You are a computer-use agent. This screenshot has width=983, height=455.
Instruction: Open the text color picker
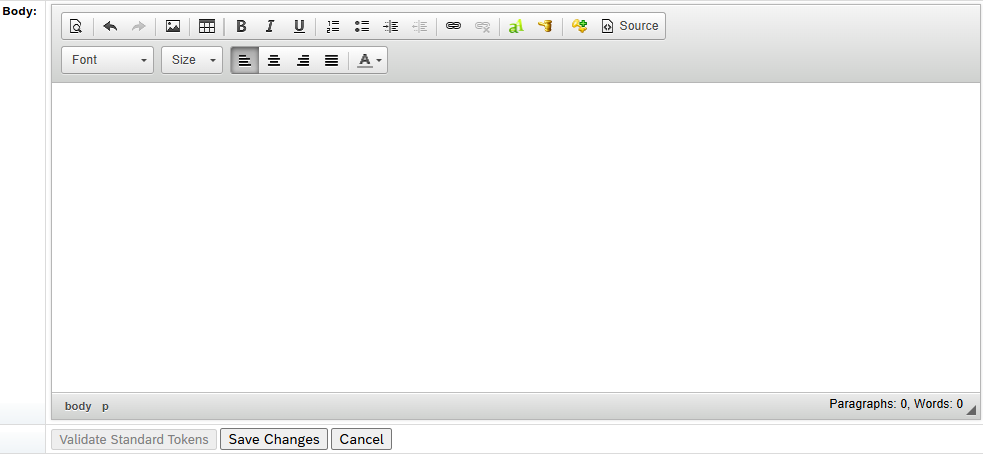(x=369, y=60)
